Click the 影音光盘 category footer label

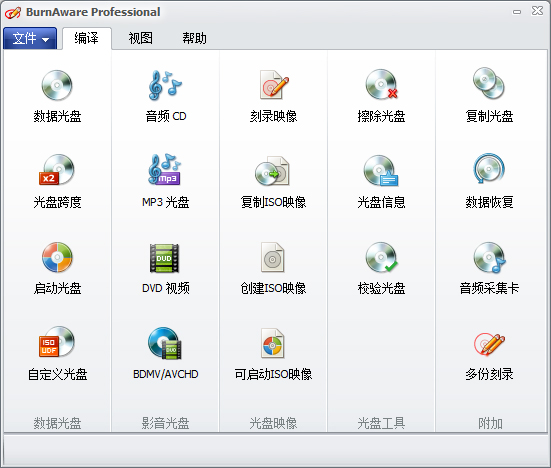click(165, 423)
